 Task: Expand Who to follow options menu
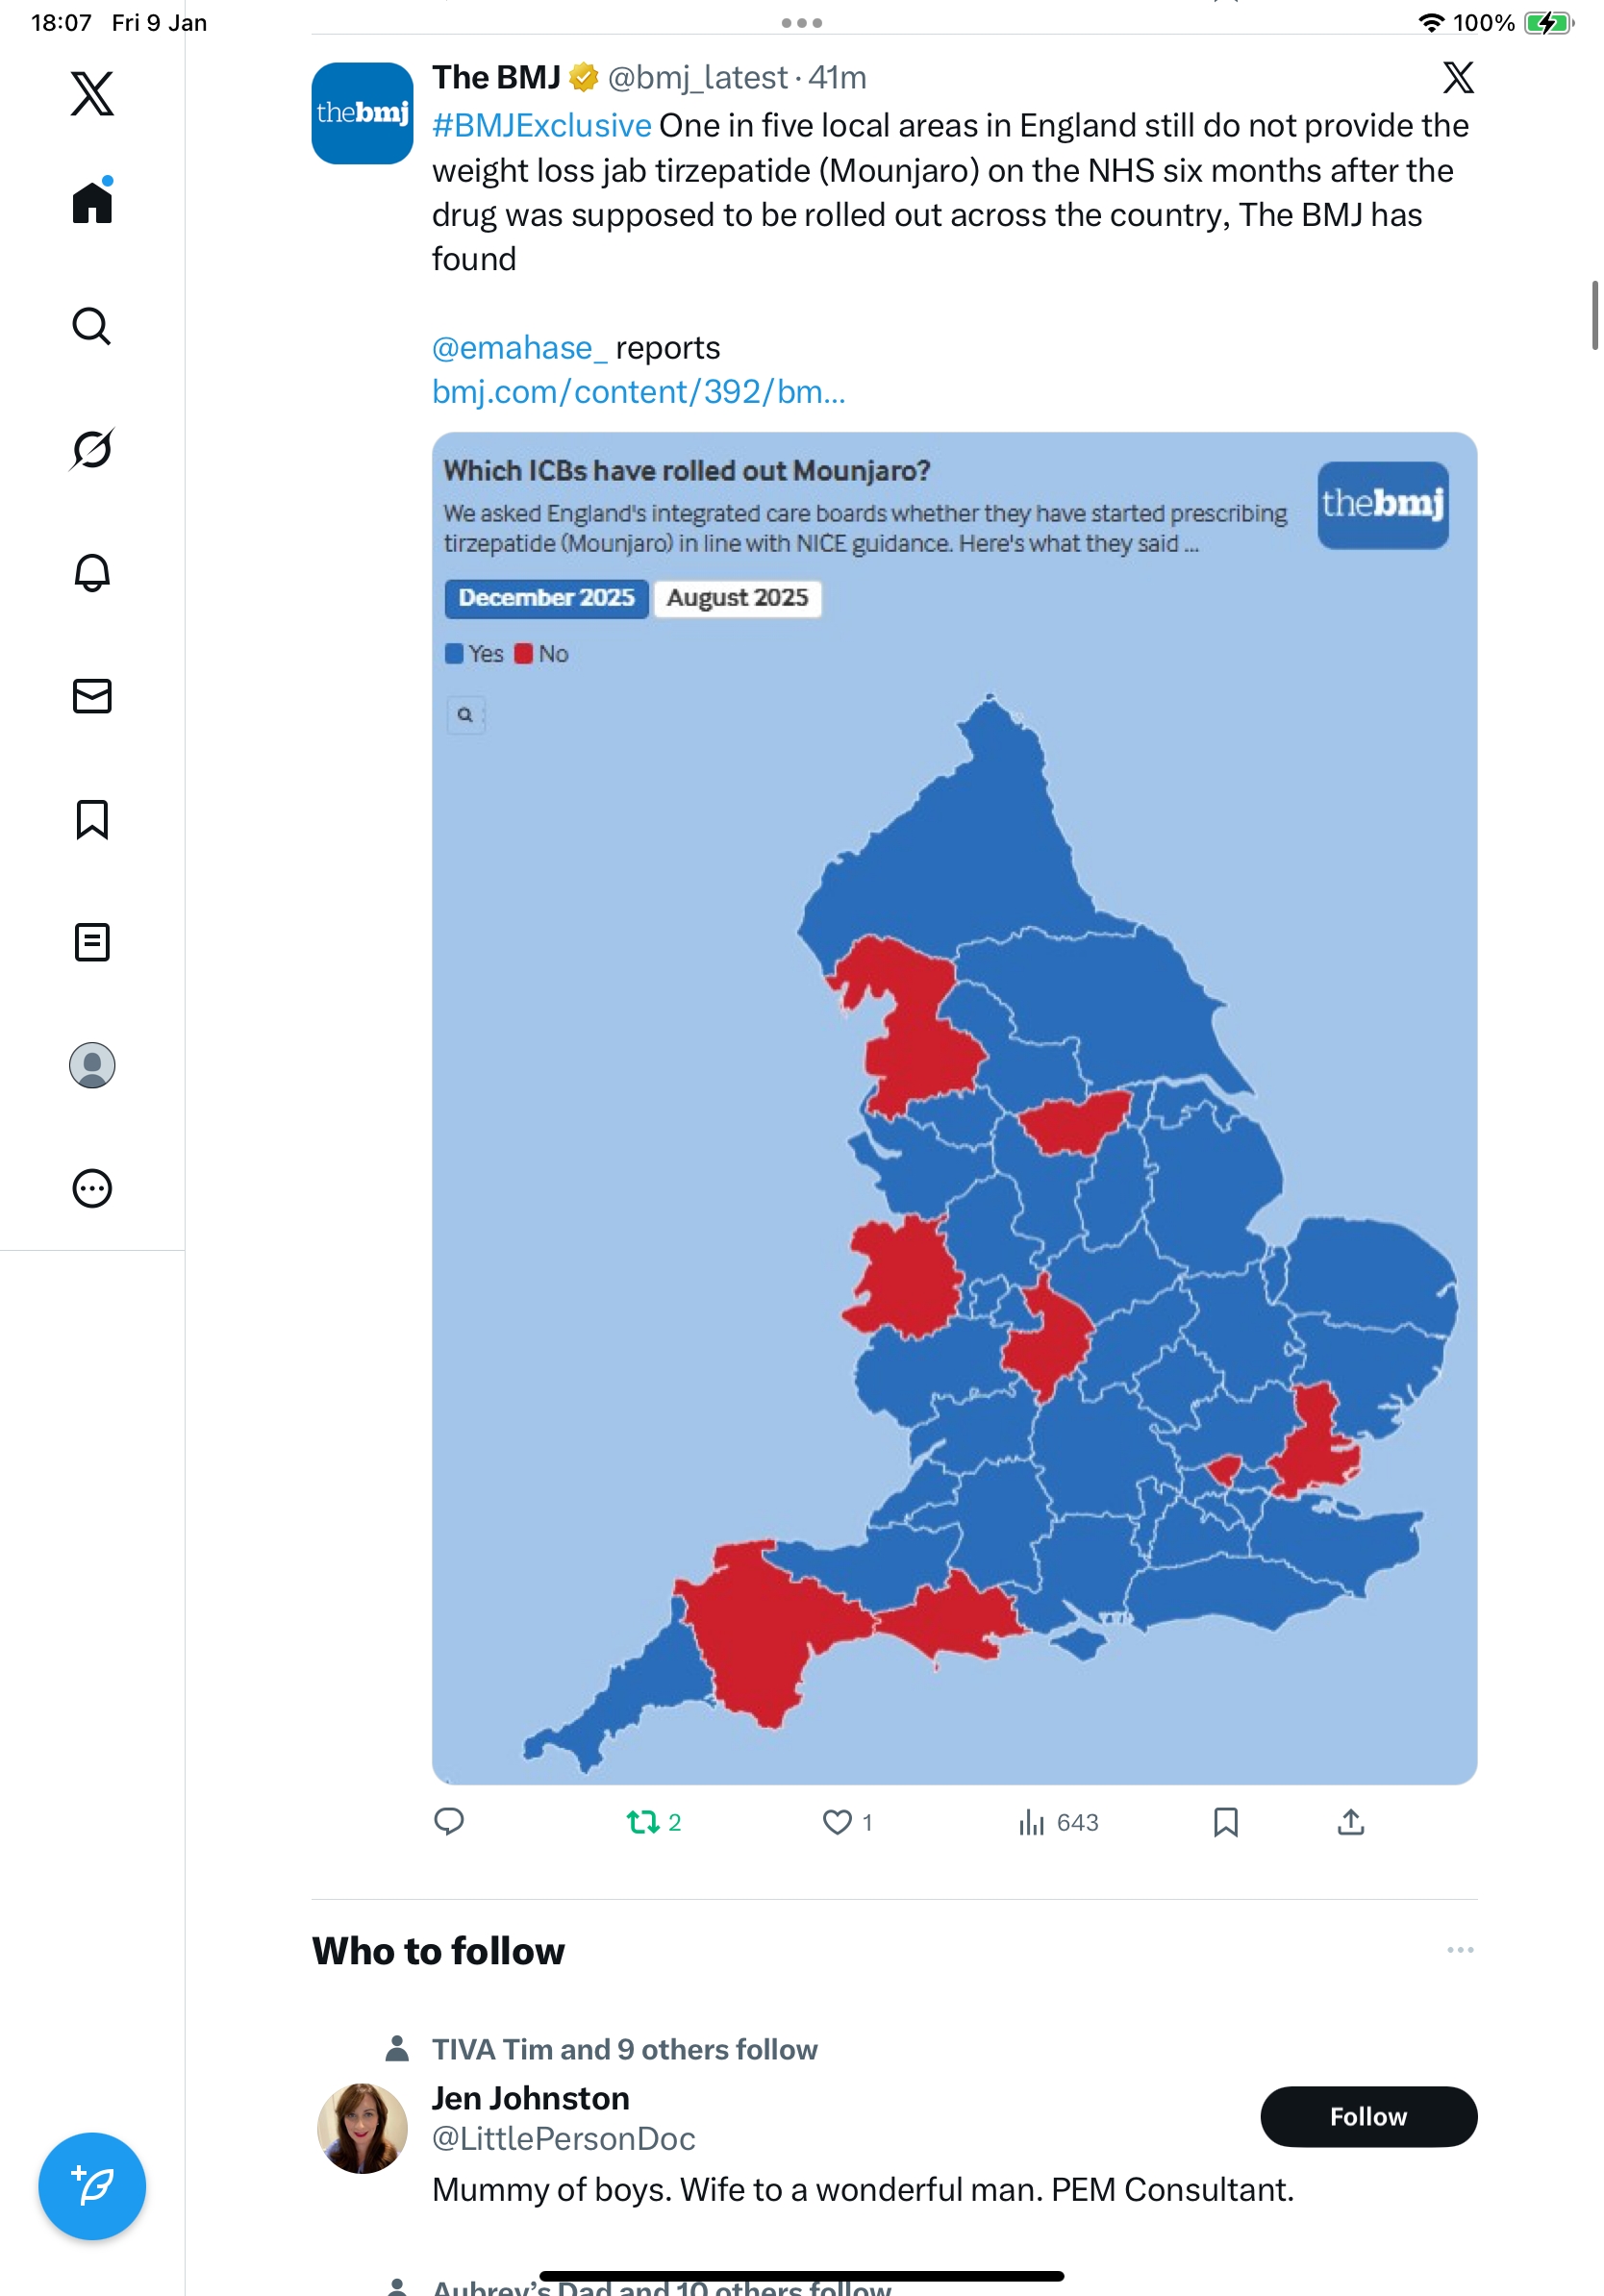pyautogui.click(x=1459, y=1950)
